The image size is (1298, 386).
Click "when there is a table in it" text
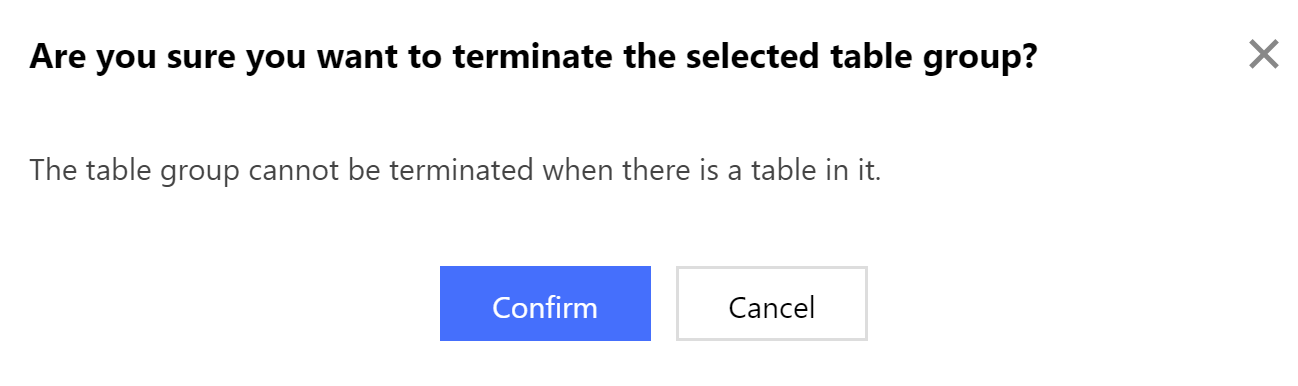coord(710,169)
